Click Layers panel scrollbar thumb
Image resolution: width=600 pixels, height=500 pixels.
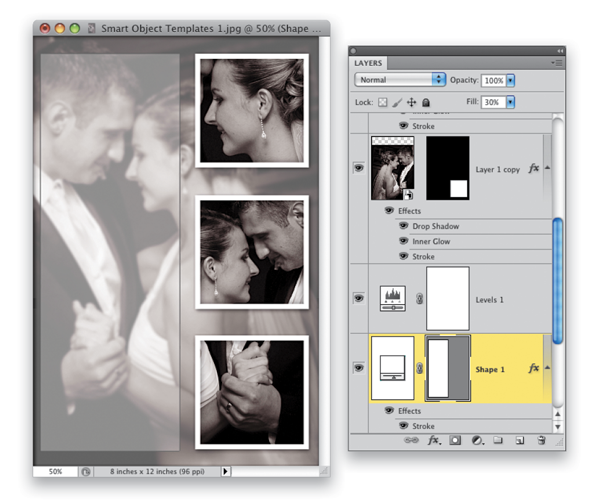coord(558,280)
